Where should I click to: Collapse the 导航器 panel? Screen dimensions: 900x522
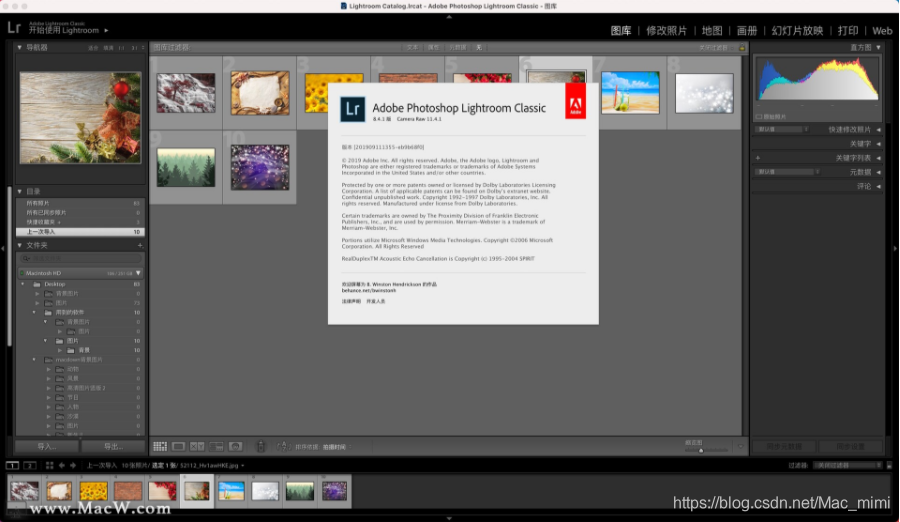click(x=20, y=48)
